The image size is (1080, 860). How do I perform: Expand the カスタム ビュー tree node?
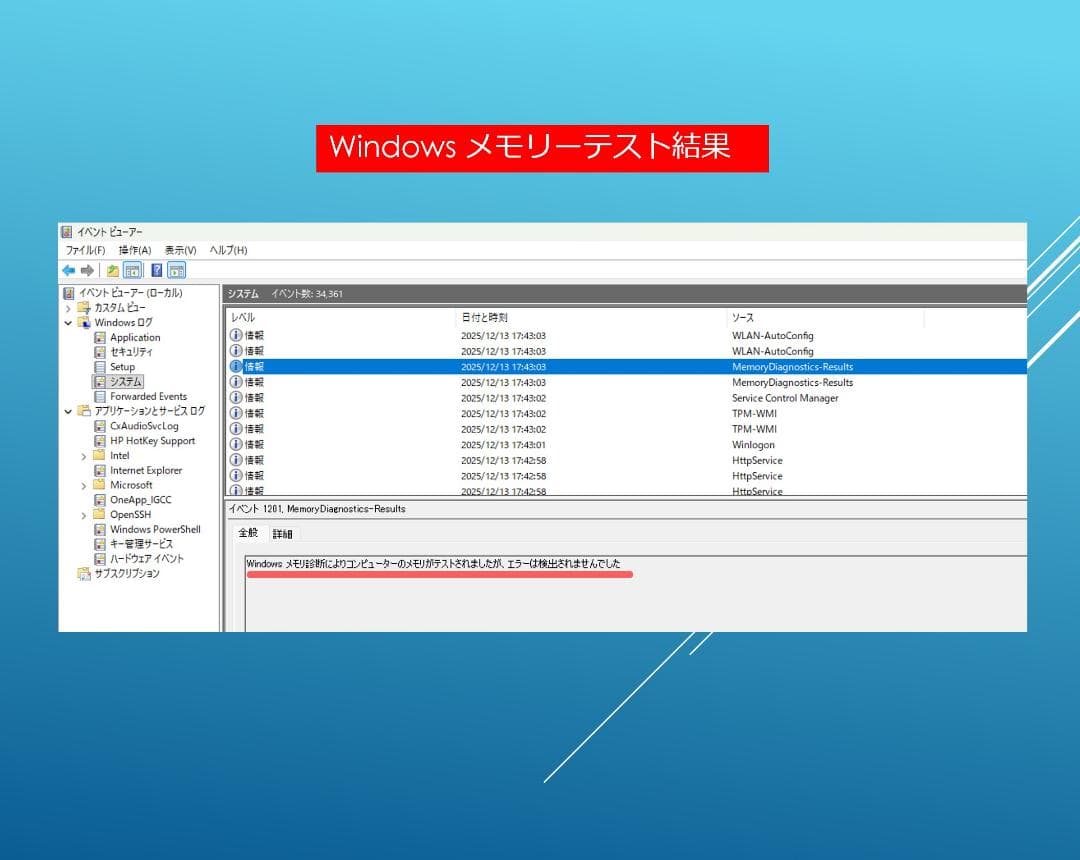pos(69,309)
